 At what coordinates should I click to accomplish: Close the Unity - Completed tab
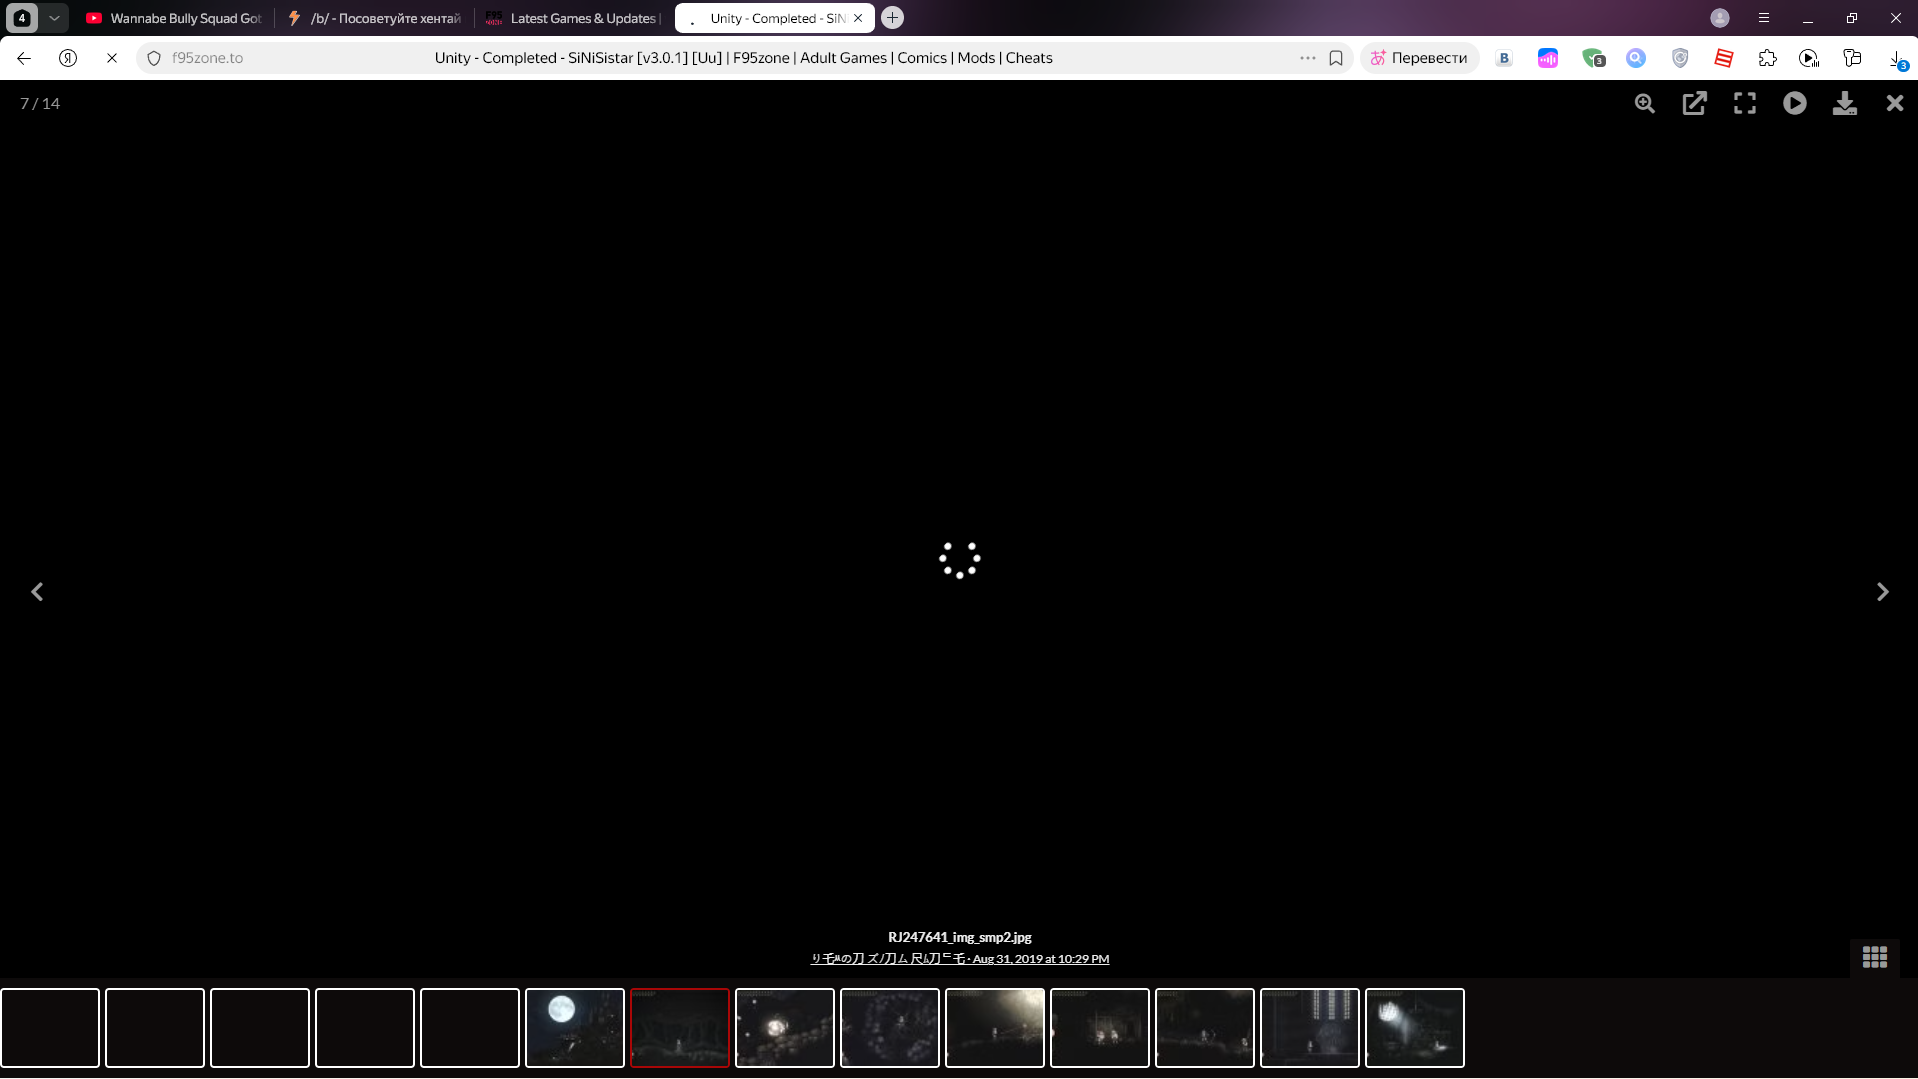point(858,18)
